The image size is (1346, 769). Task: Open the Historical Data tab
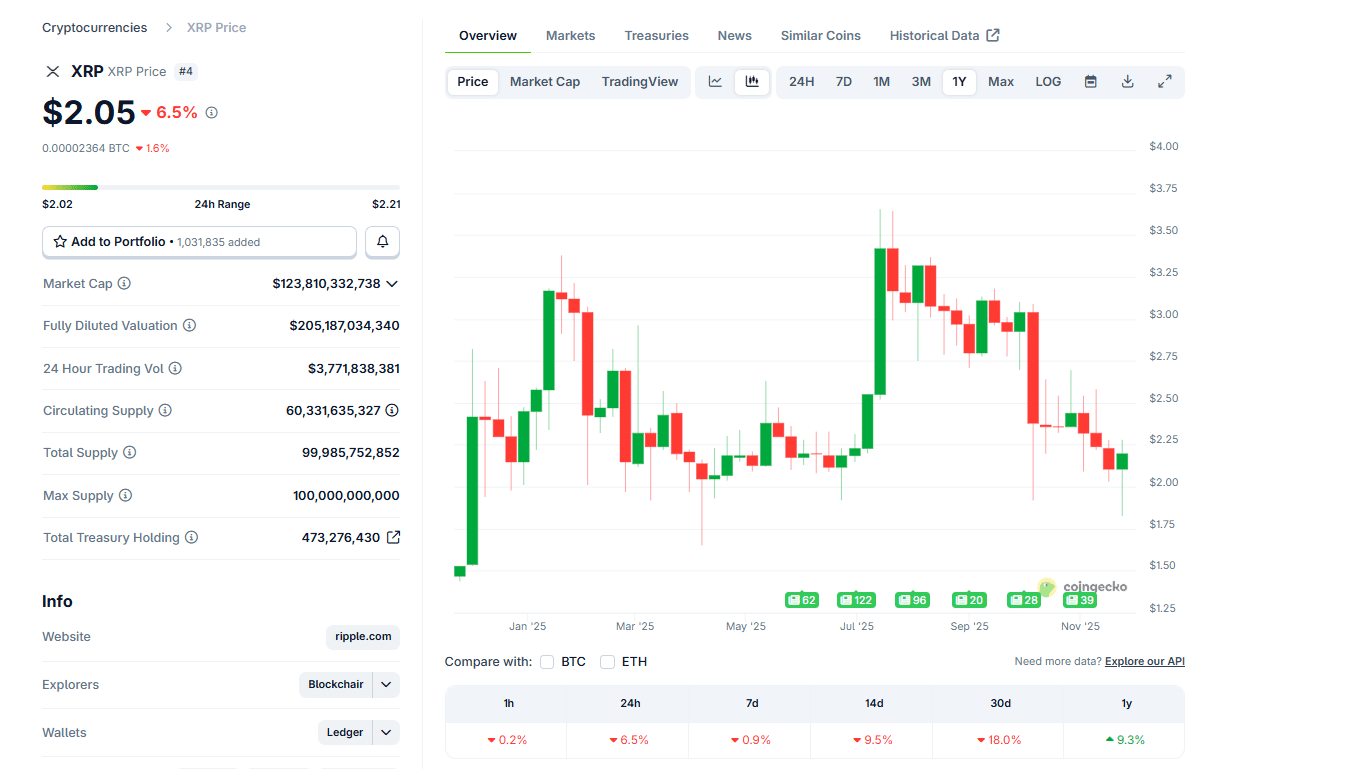(934, 35)
